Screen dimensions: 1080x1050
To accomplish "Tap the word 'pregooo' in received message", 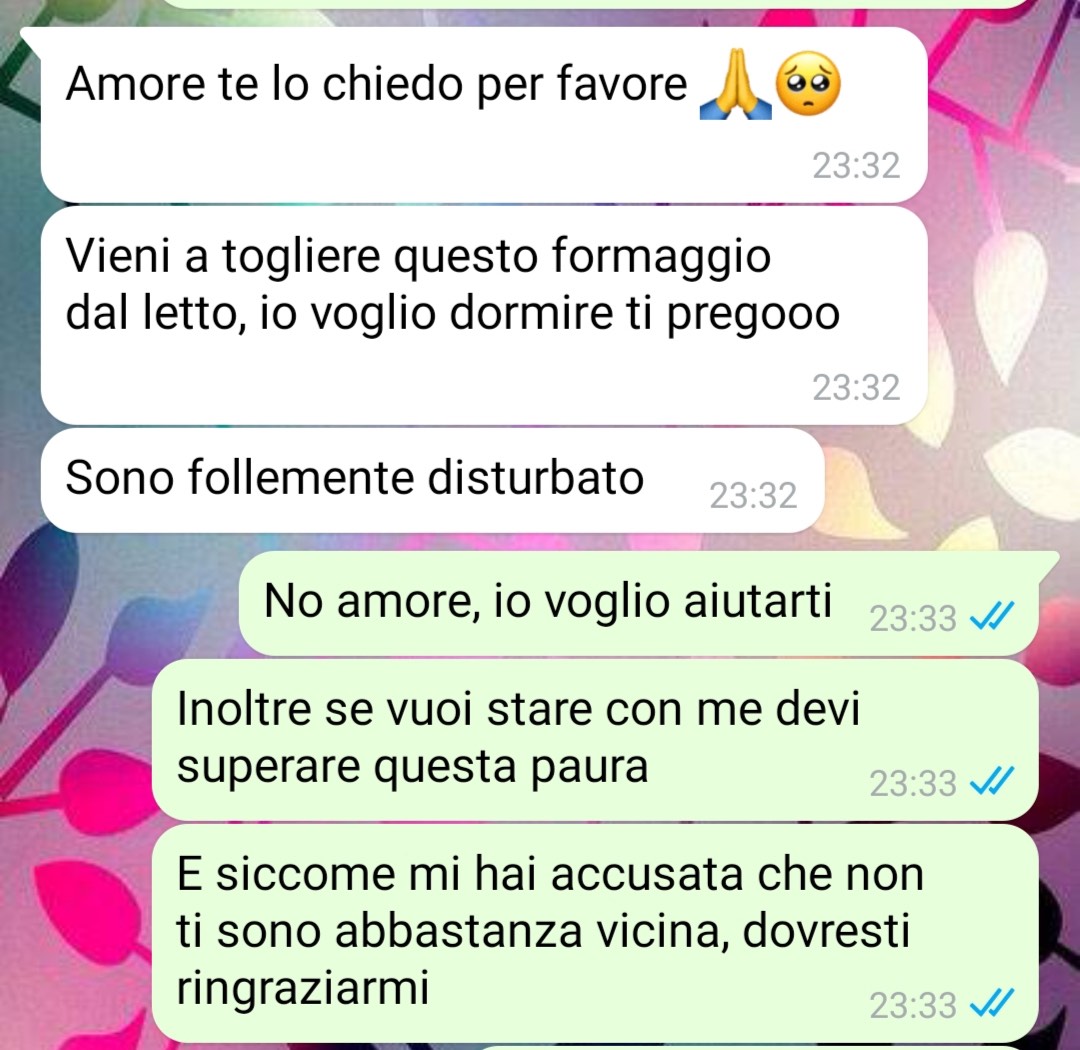I will tap(753, 316).
